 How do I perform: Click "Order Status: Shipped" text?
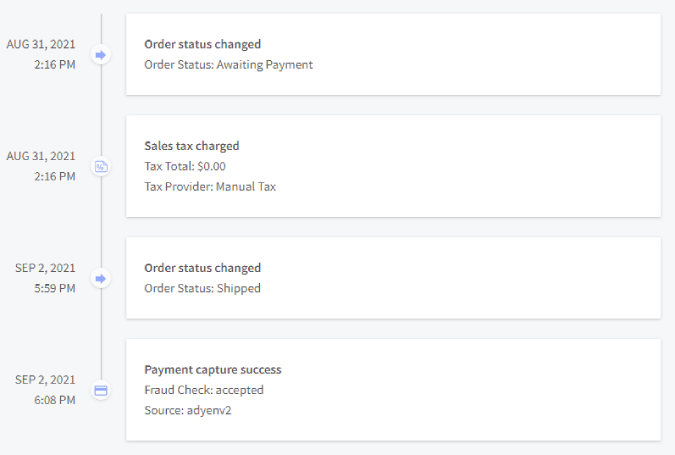[x=202, y=288]
